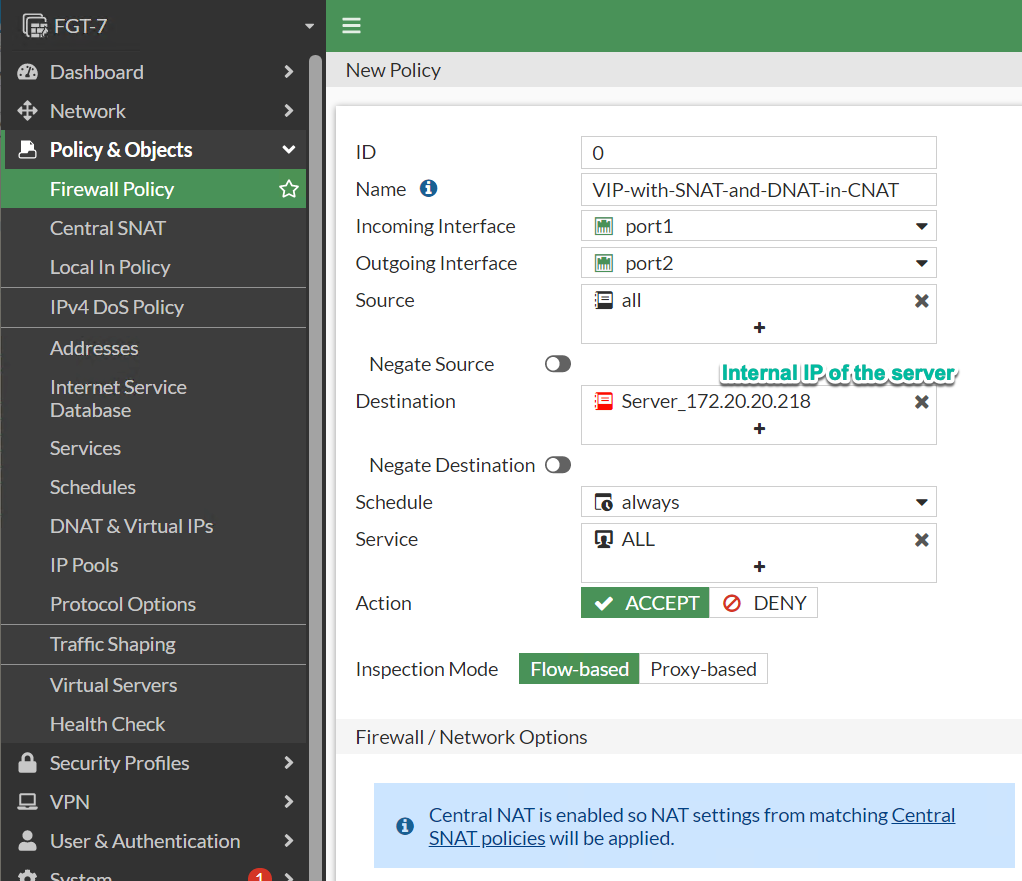The width and height of the screenshot is (1022, 881).
Task: Click the hamburger menu icon in green header
Action: (351, 25)
